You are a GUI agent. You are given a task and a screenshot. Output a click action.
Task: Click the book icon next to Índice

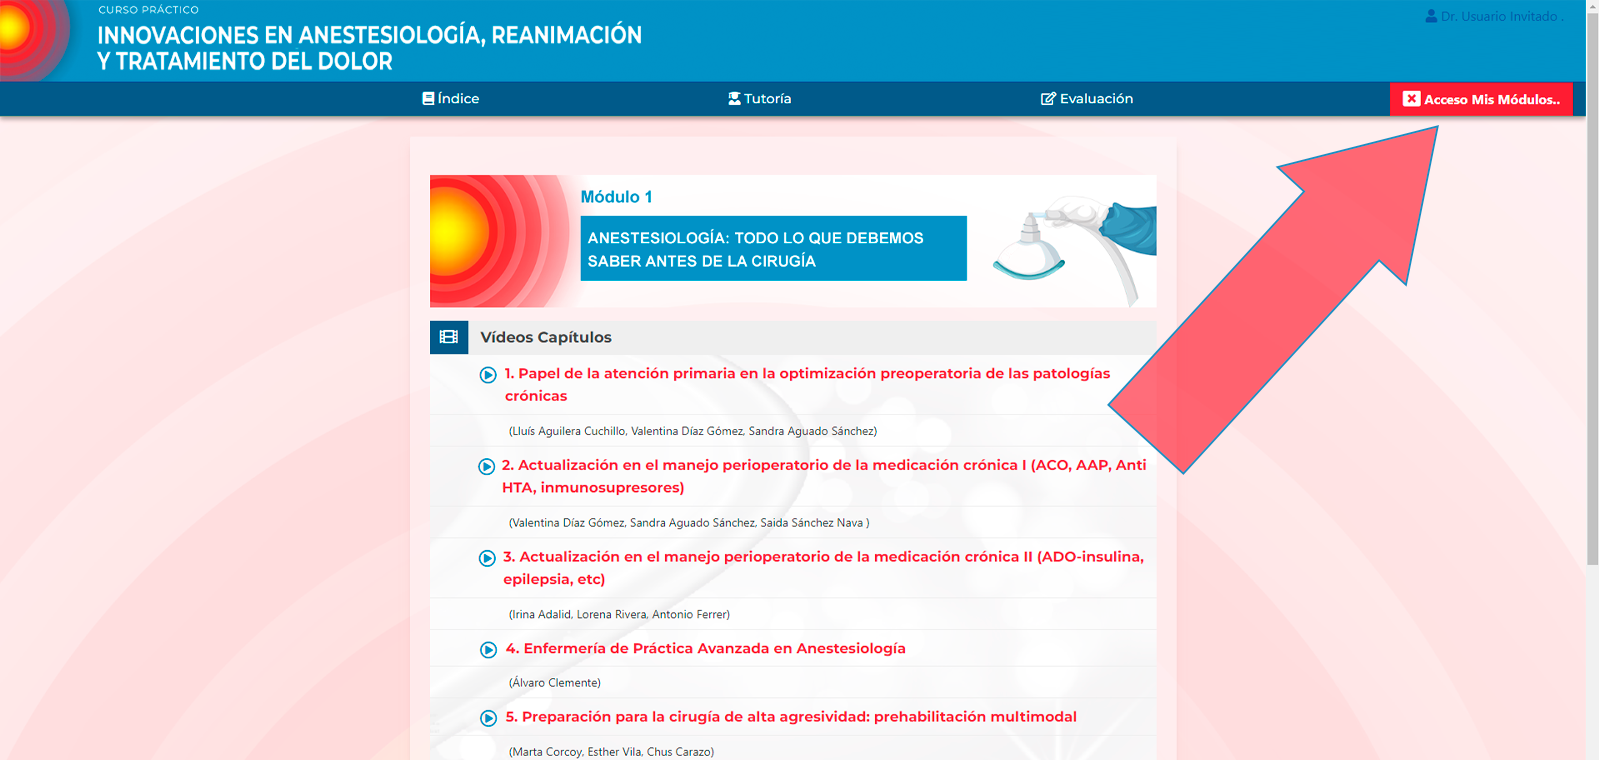pos(428,99)
